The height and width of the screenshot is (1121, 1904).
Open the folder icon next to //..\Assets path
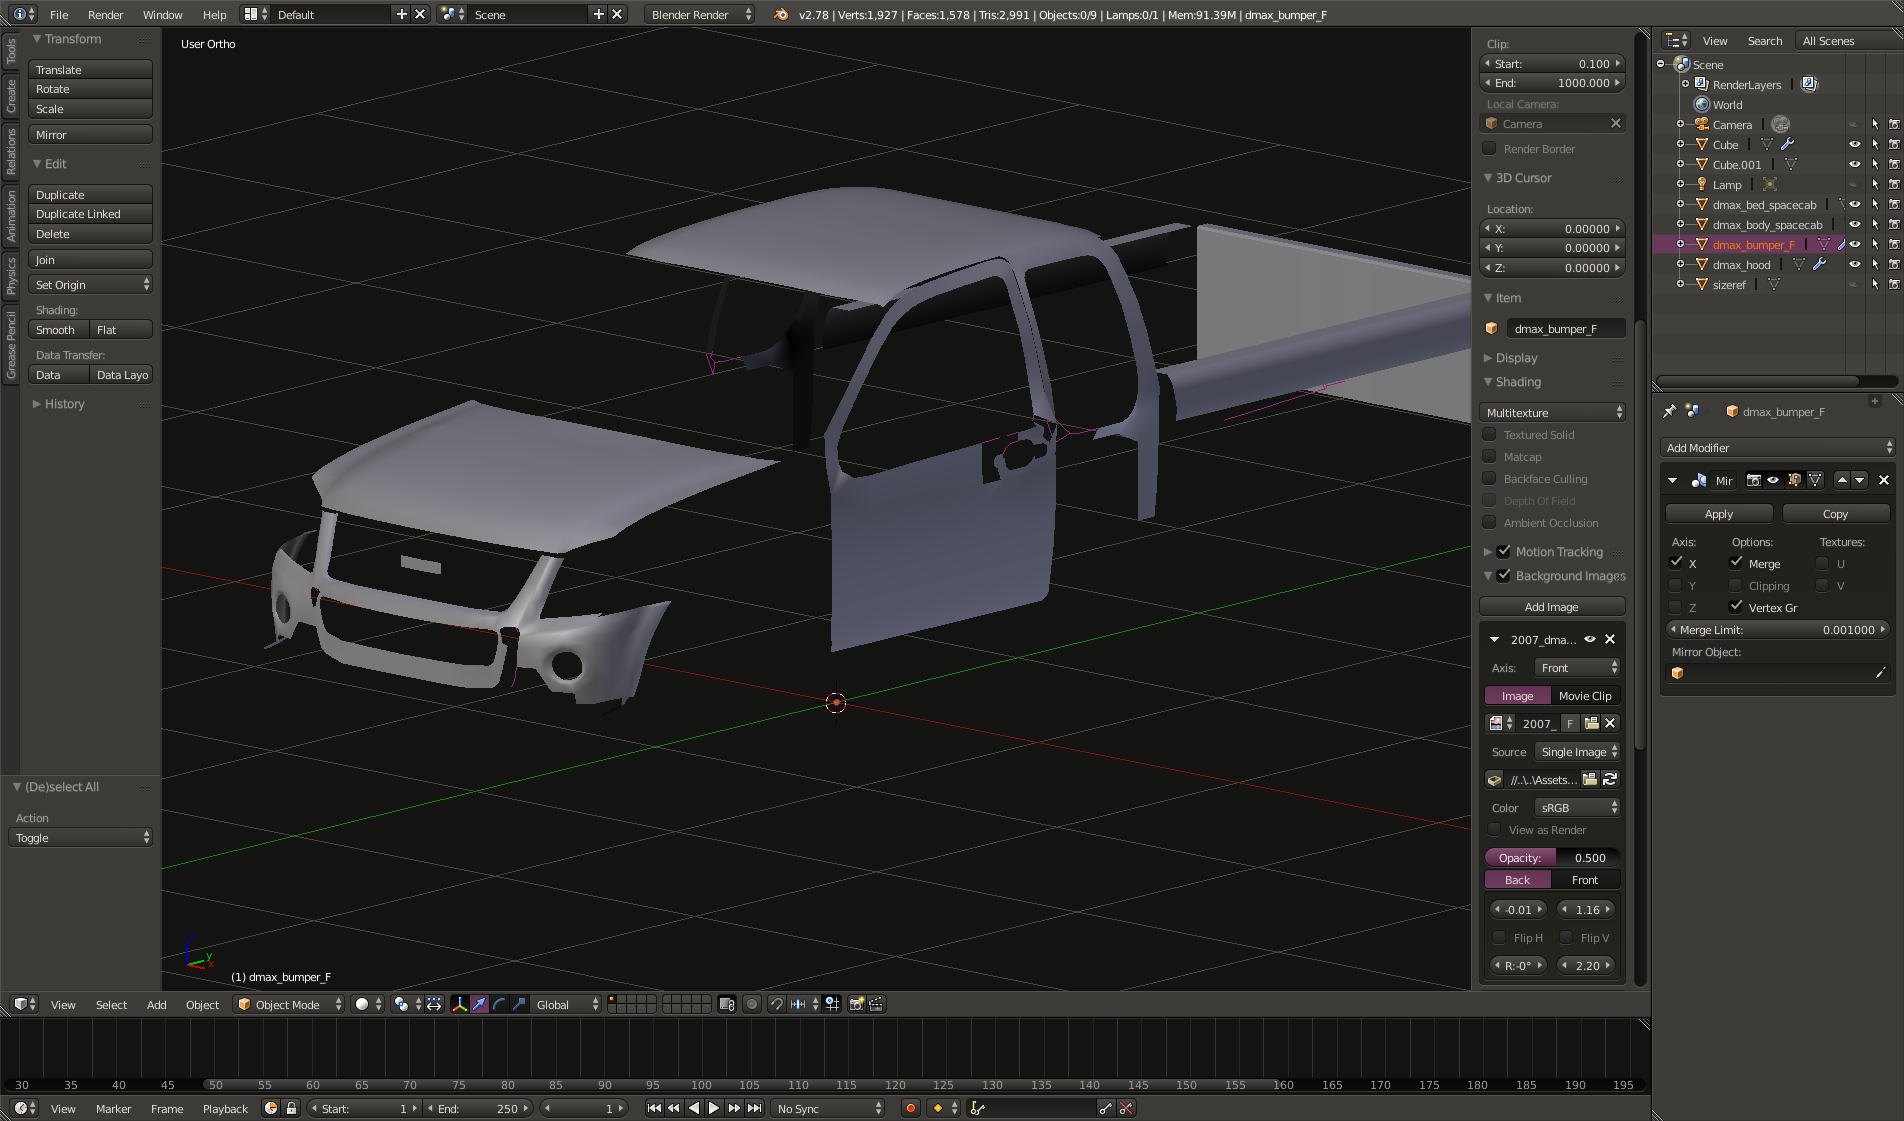1590,779
